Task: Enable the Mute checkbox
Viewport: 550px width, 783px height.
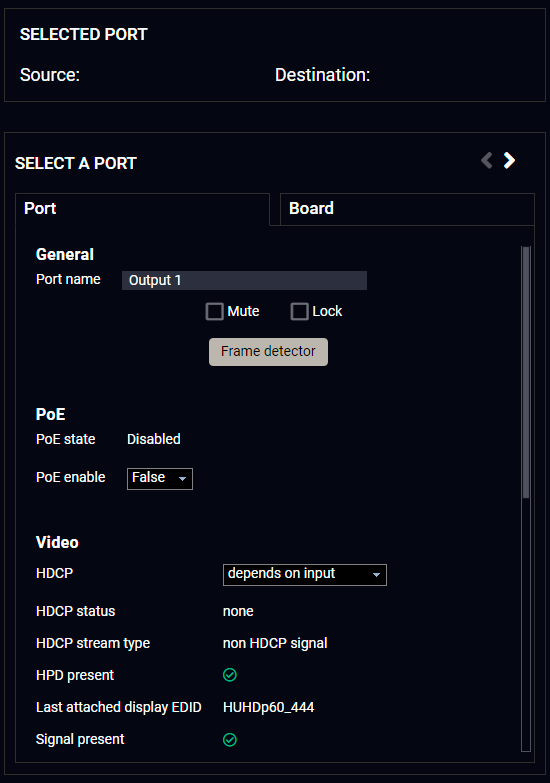Action: (x=215, y=312)
